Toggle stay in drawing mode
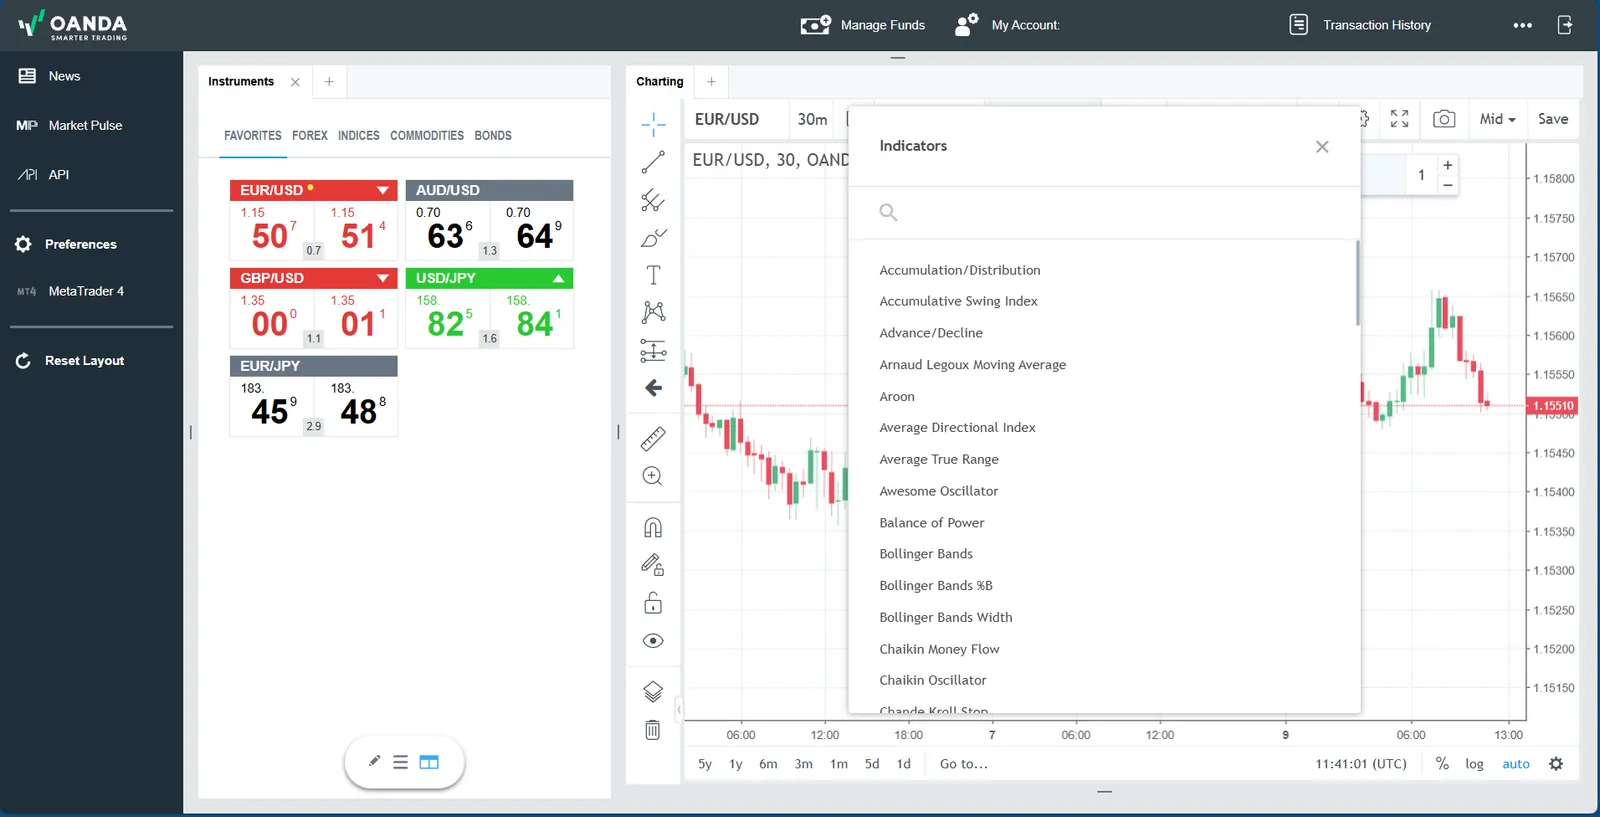This screenshot has height=817, width=1600. [x=653, y=565]
